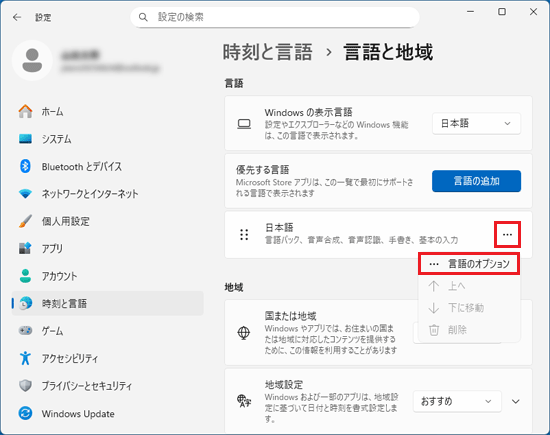Click the privacy shield icon
The height and width of the screenshot is (435, 550).
point(25,386)
